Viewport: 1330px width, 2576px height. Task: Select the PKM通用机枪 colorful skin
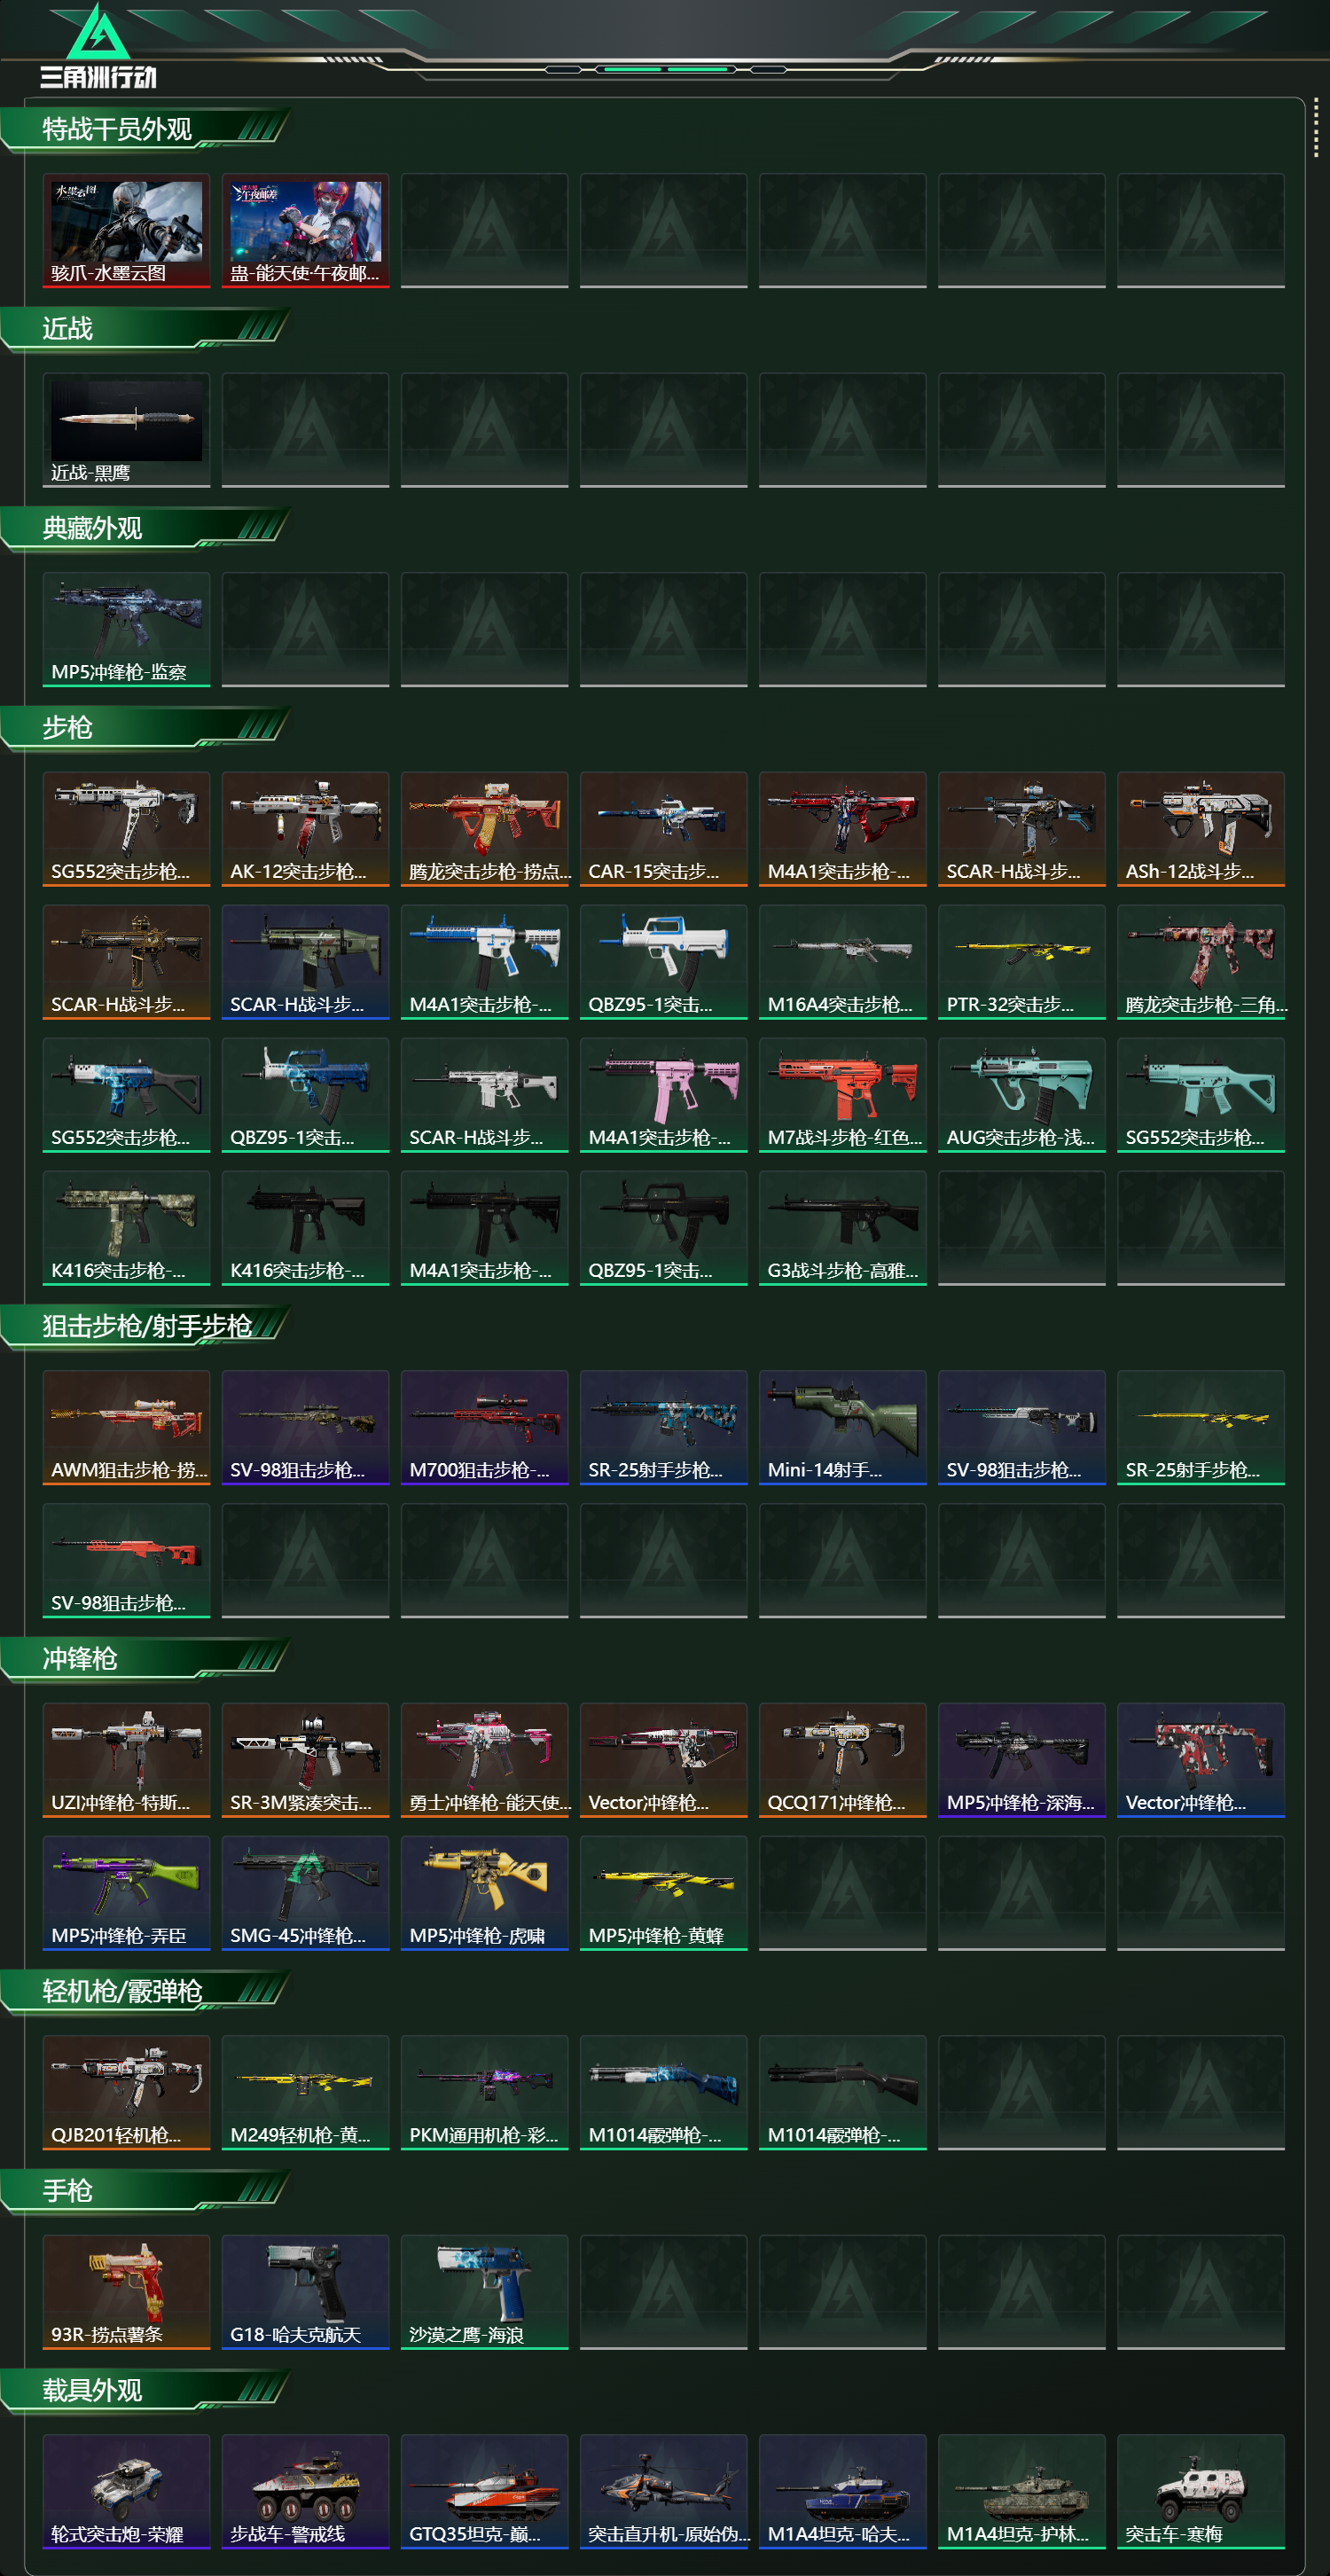[484, 2092]
